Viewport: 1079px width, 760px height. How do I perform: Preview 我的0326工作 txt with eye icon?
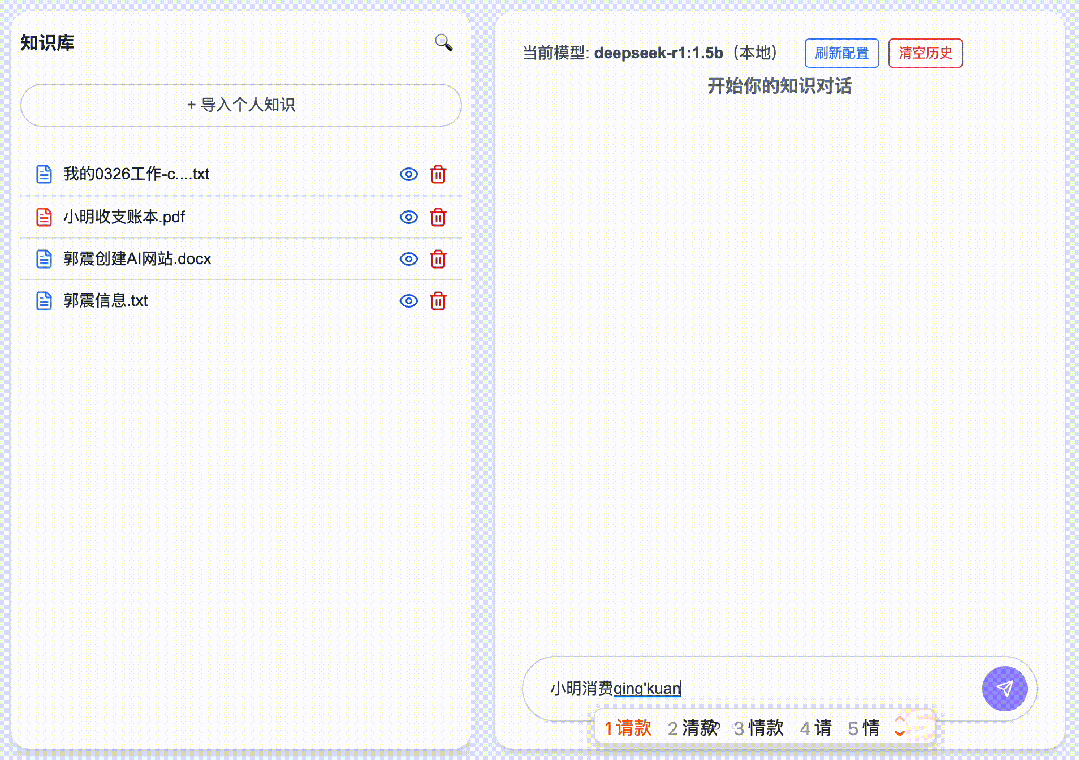408,174
